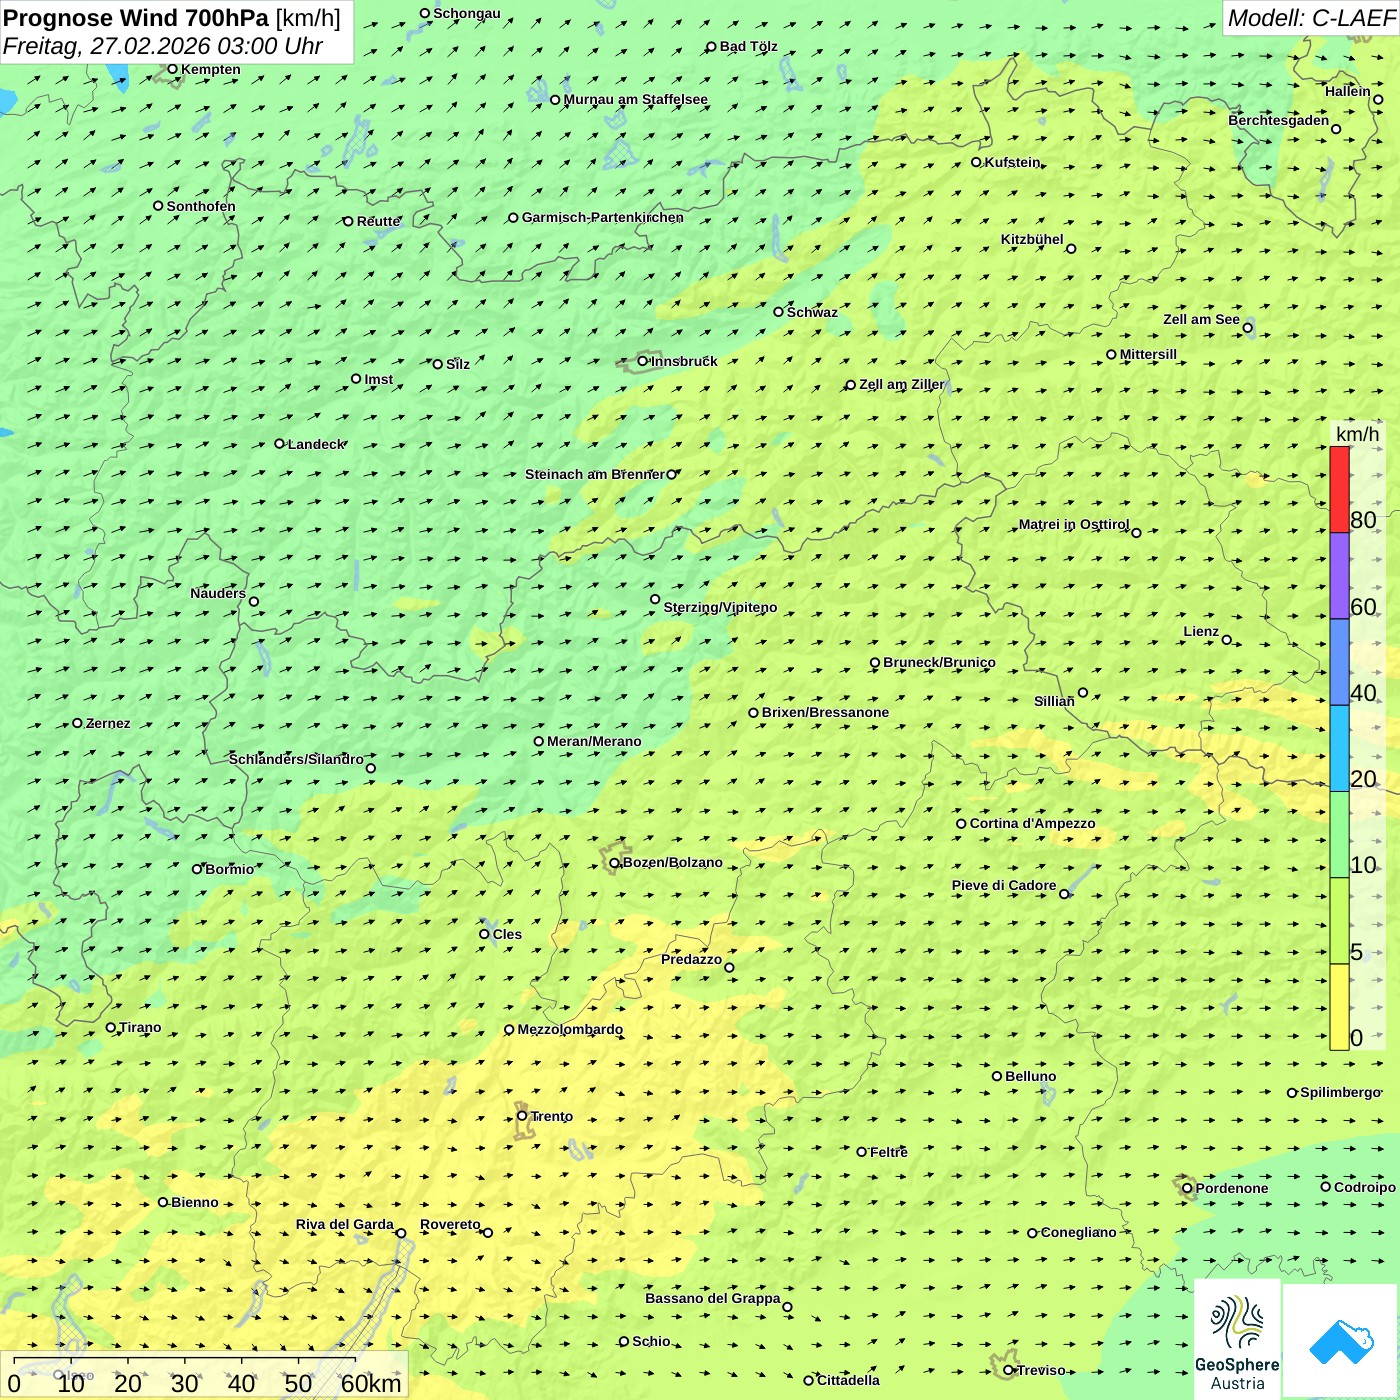Viewport: 1400px width, 1400px height.
Task: Click the Riva del Garda location circle
Action: [x=401, y=1233]
